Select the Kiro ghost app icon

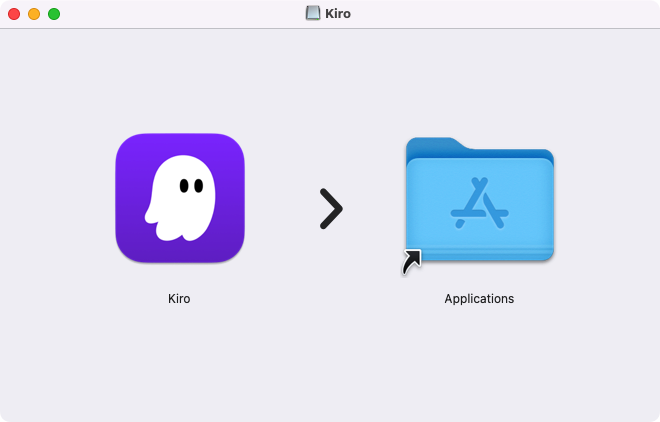click(180, 198)
